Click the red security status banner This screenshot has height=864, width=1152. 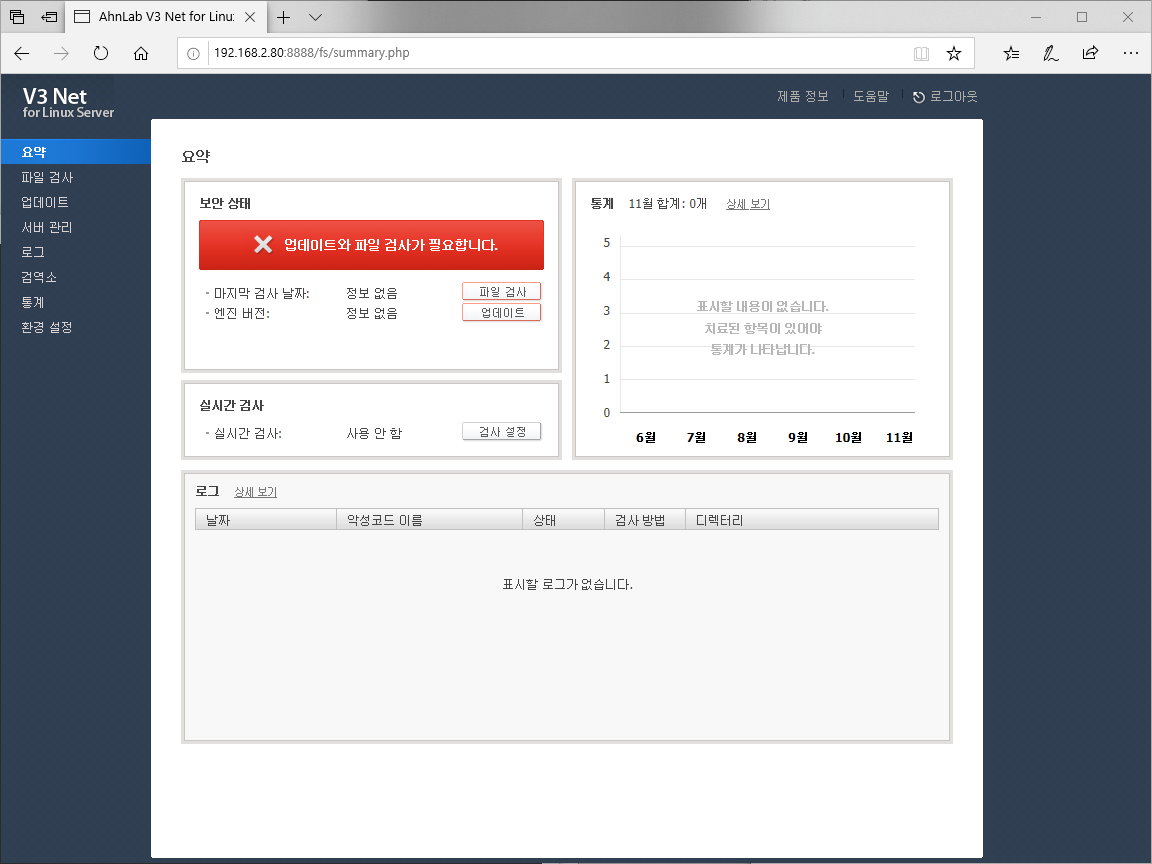click(371, 245)
